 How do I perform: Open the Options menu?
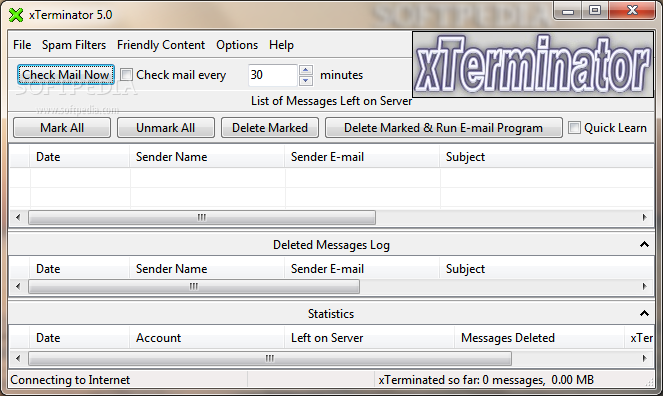click(237, 45)
